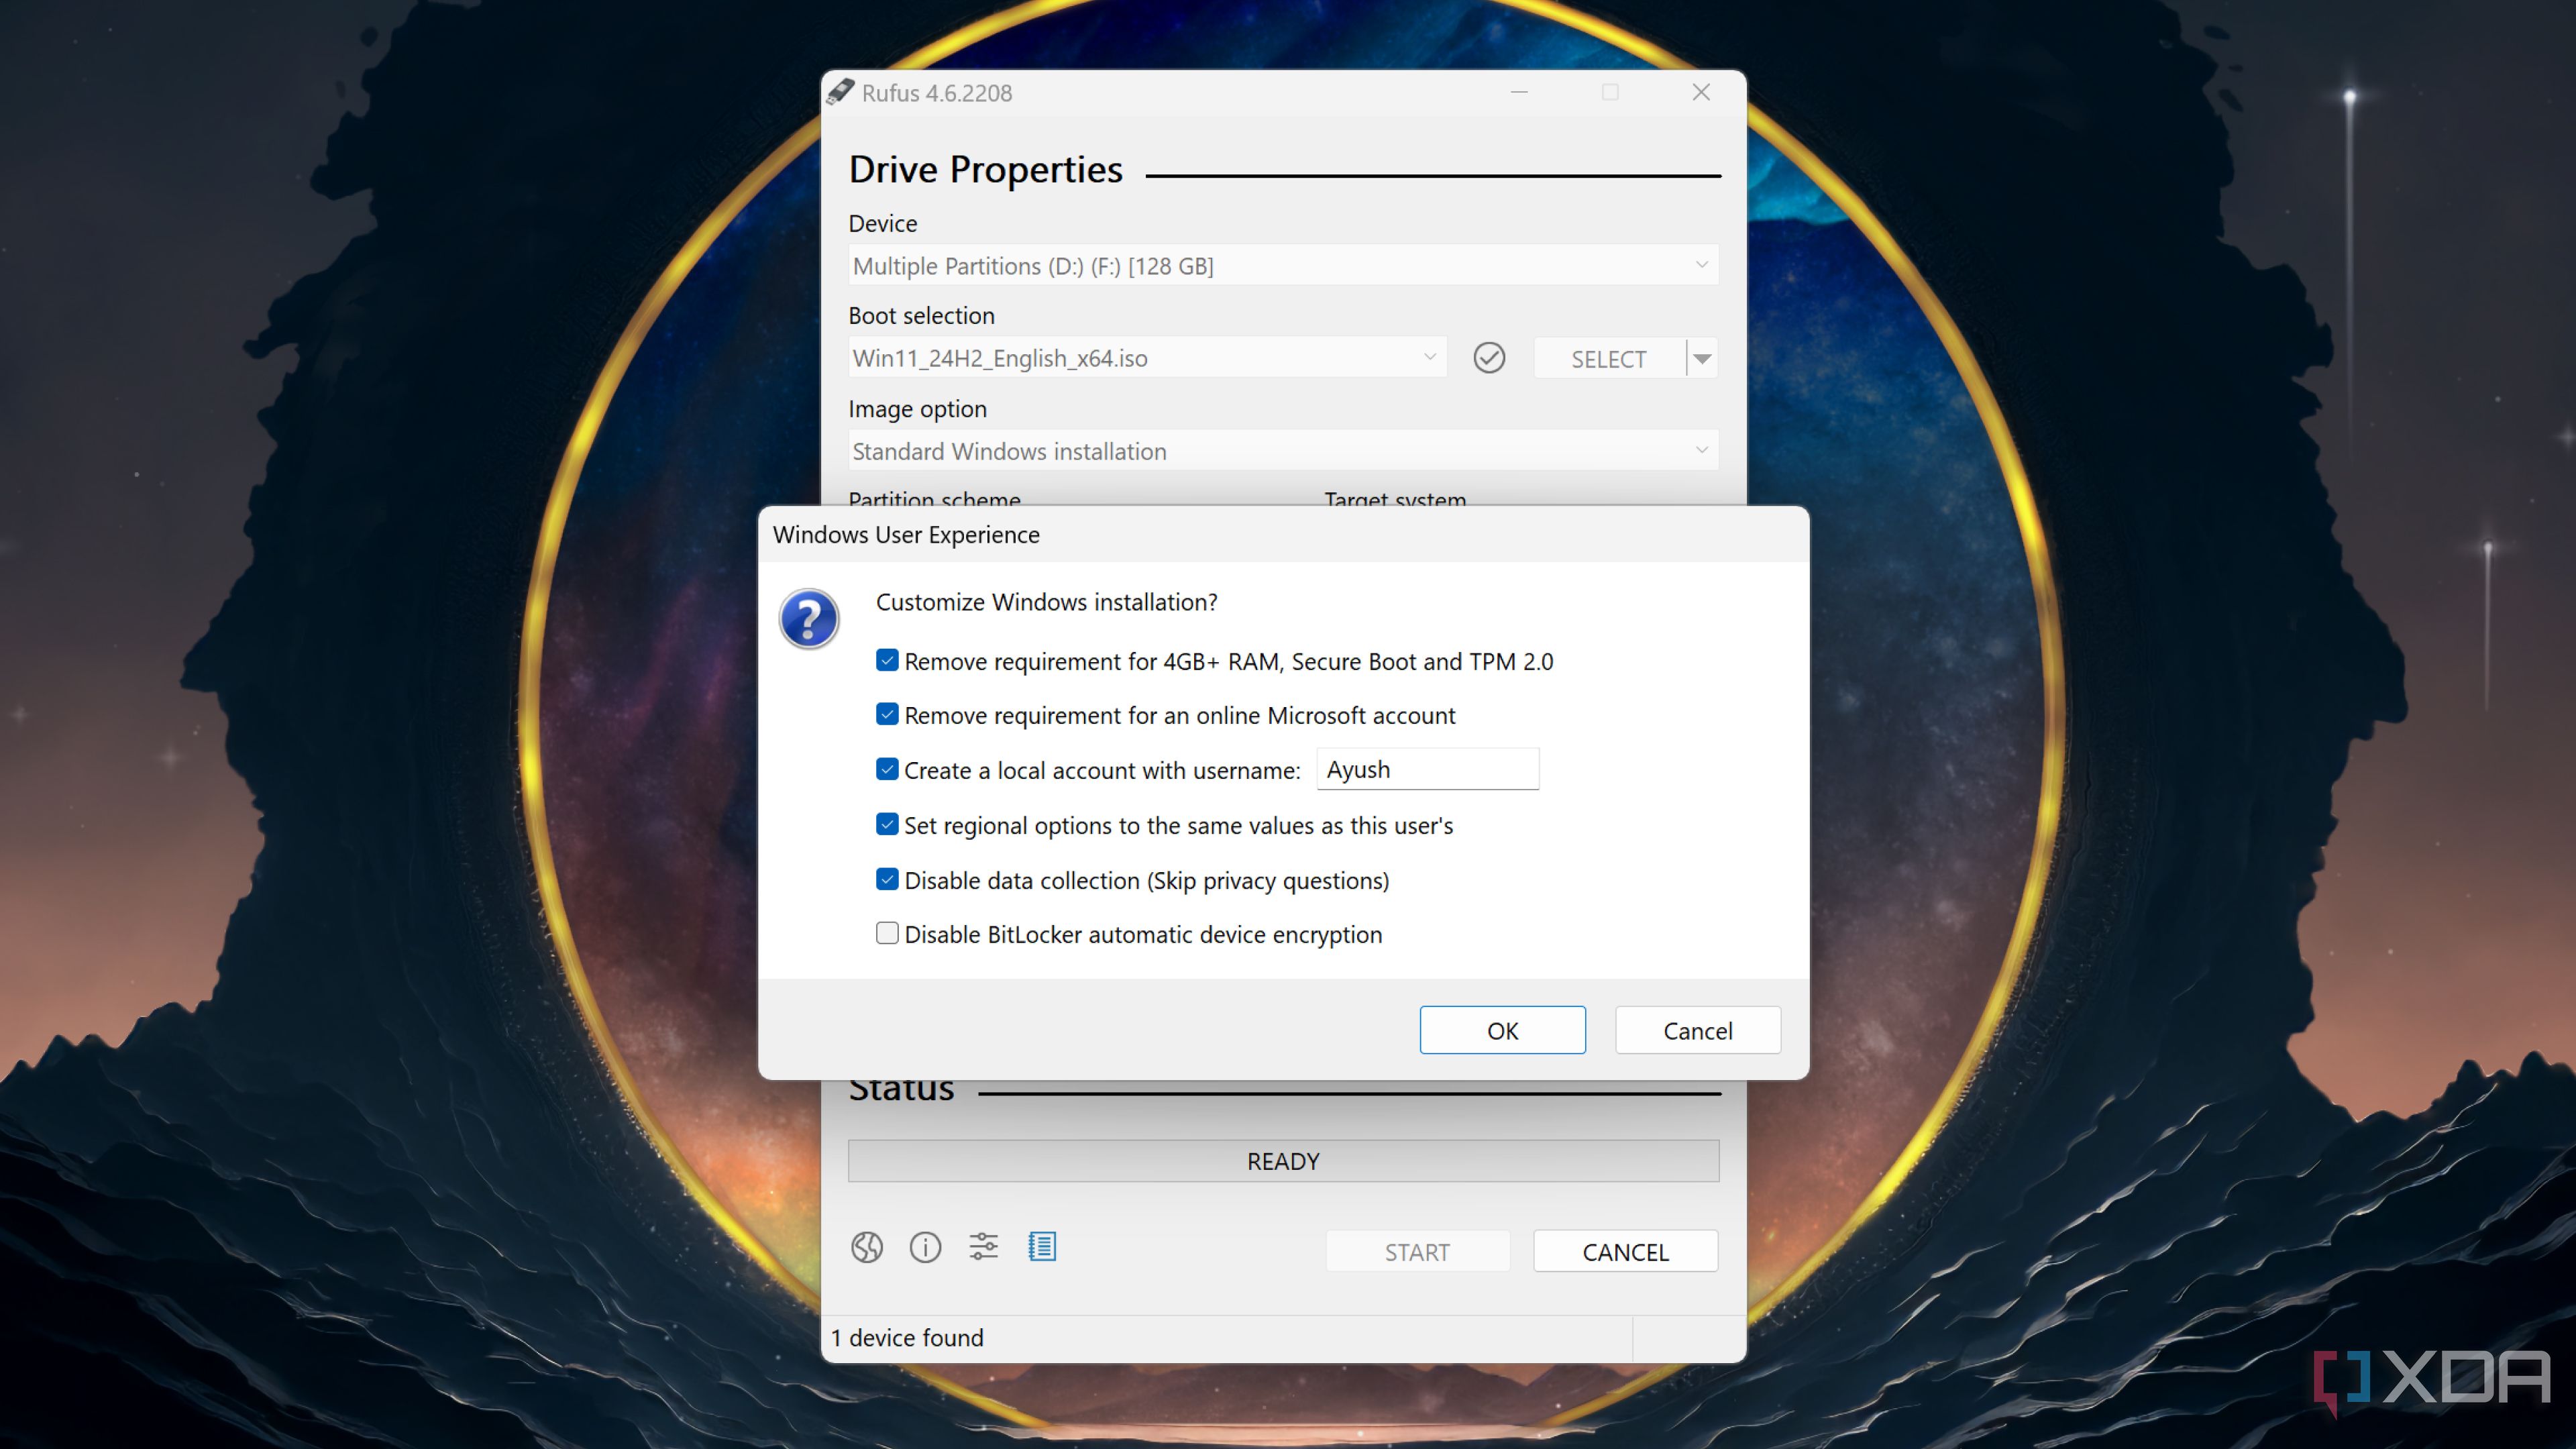This screenshot has height=1449, width=2576.
Task: Click the username field containing Ayush
Action: [1427, 769]
